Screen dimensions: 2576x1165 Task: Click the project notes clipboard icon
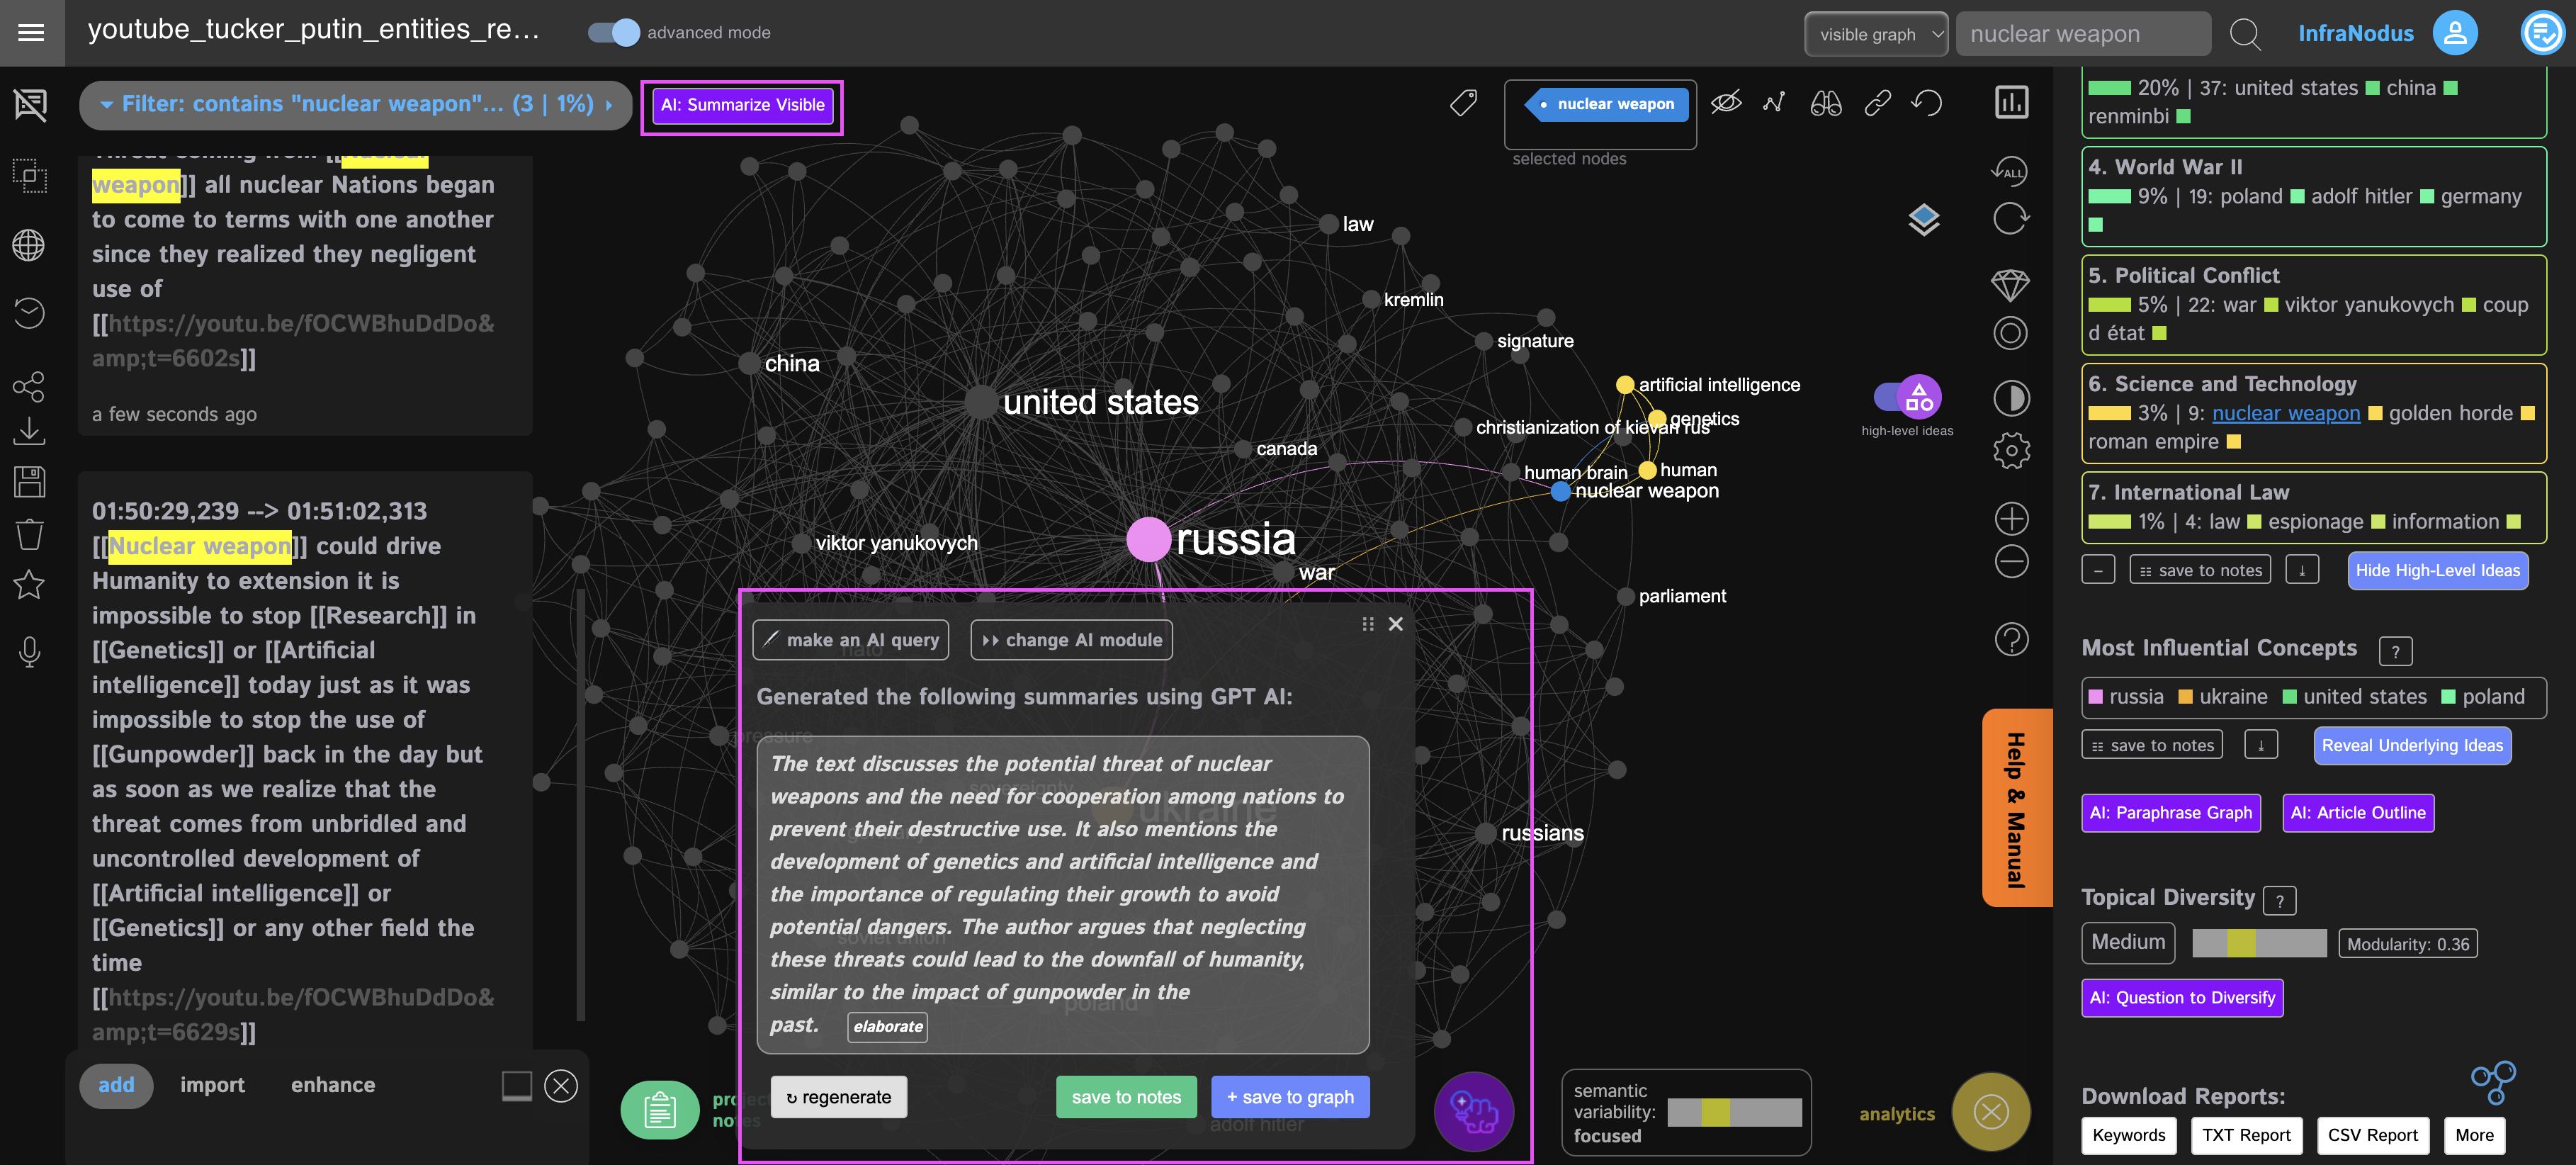click(x=659, y=1110)
